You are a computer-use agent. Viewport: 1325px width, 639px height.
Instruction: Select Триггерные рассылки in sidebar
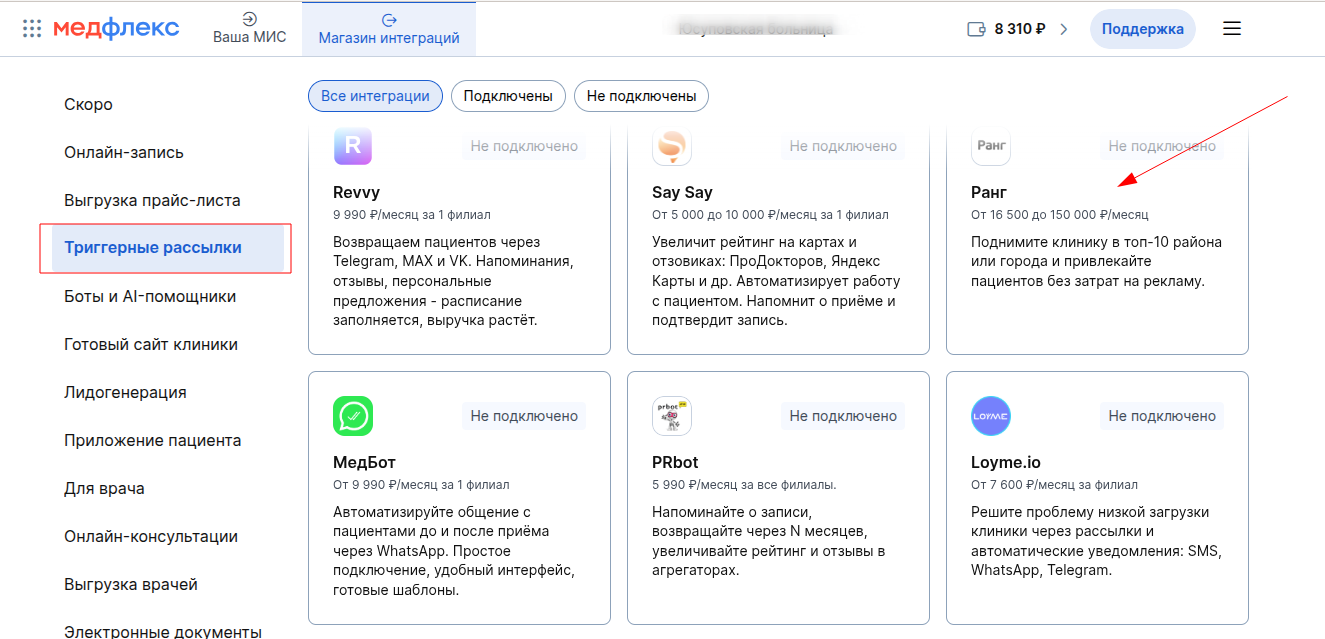[x=153, y=248]
